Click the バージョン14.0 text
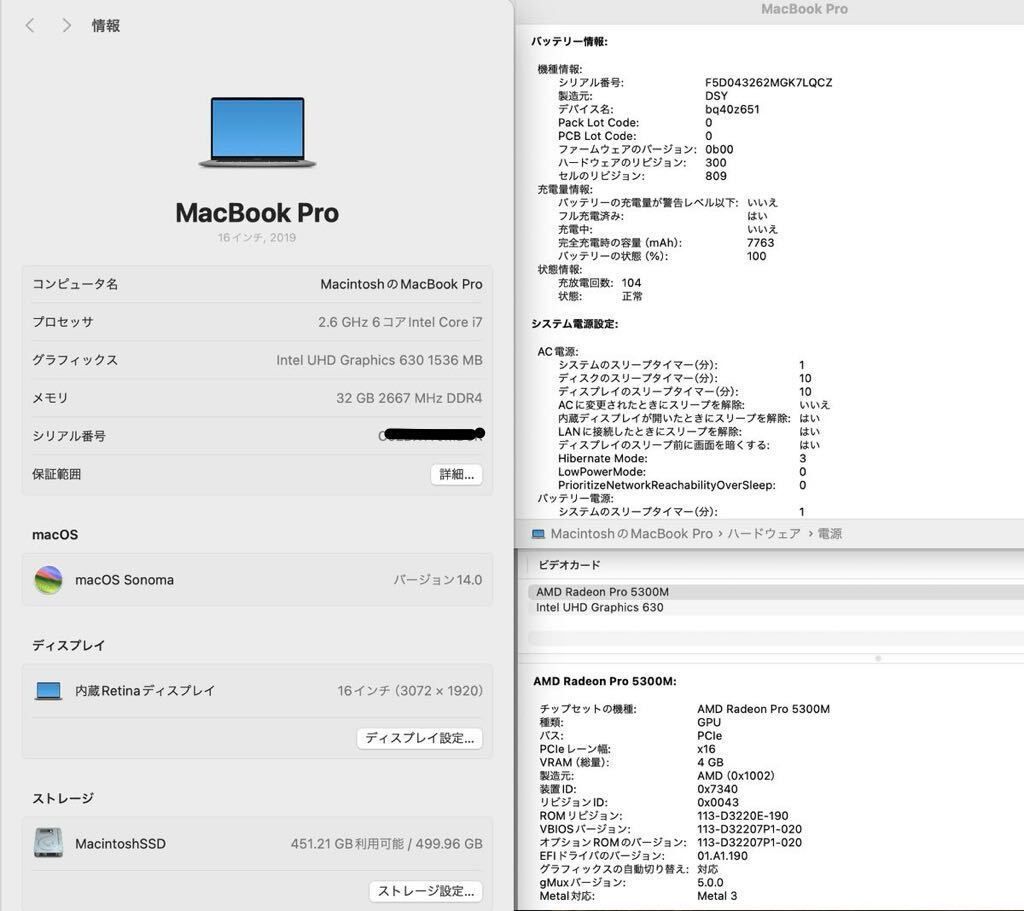This screenshot has width=1024, height=911. pyautogui.click(x=438, y=580)
